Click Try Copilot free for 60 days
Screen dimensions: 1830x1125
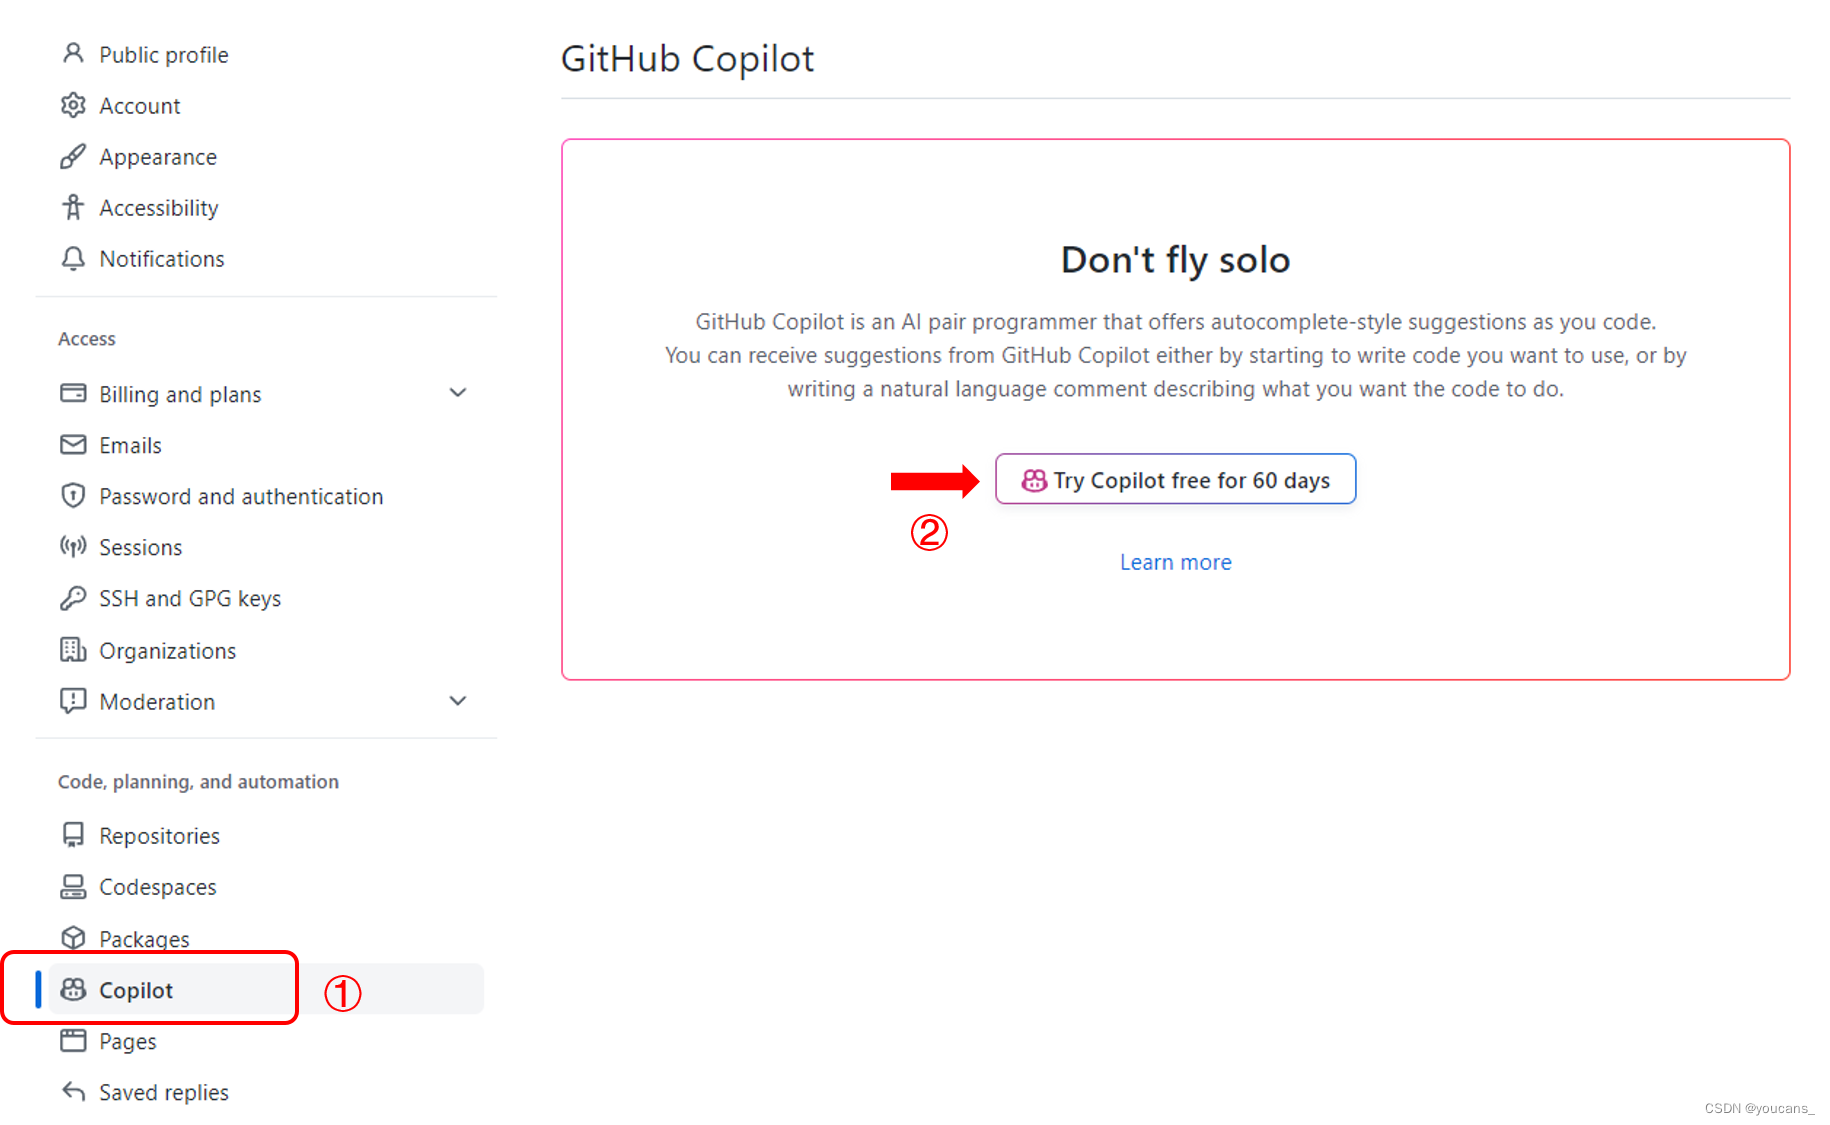point(1175,479)
